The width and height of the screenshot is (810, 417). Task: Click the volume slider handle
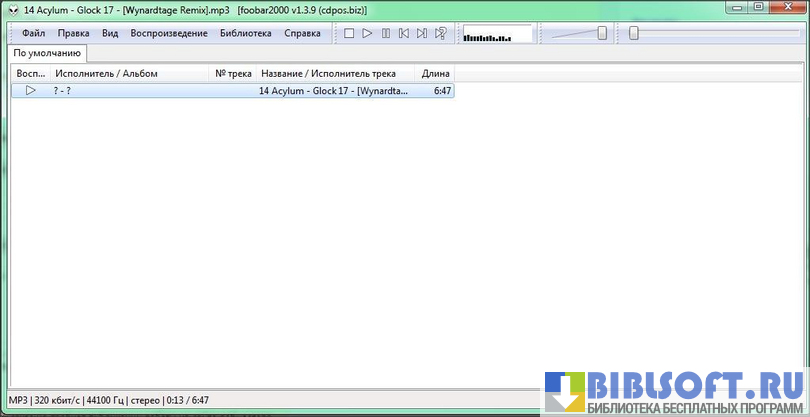(x=602, y=33)
